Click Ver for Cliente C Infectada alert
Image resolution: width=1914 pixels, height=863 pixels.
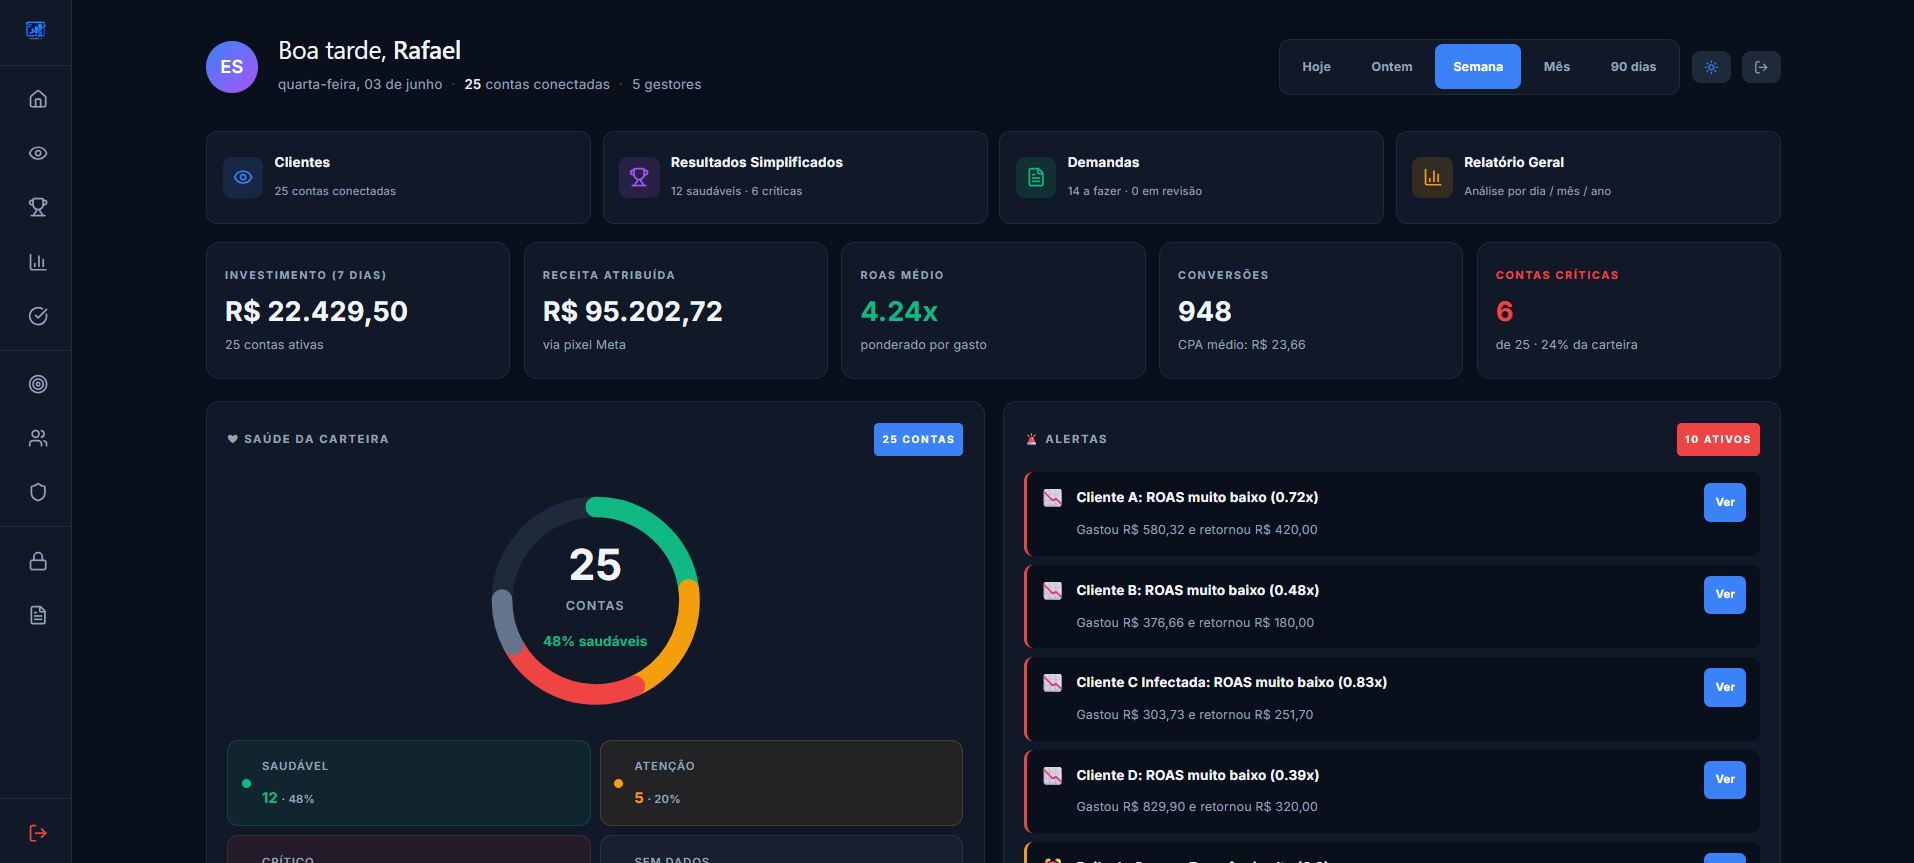click(1725, 687)
